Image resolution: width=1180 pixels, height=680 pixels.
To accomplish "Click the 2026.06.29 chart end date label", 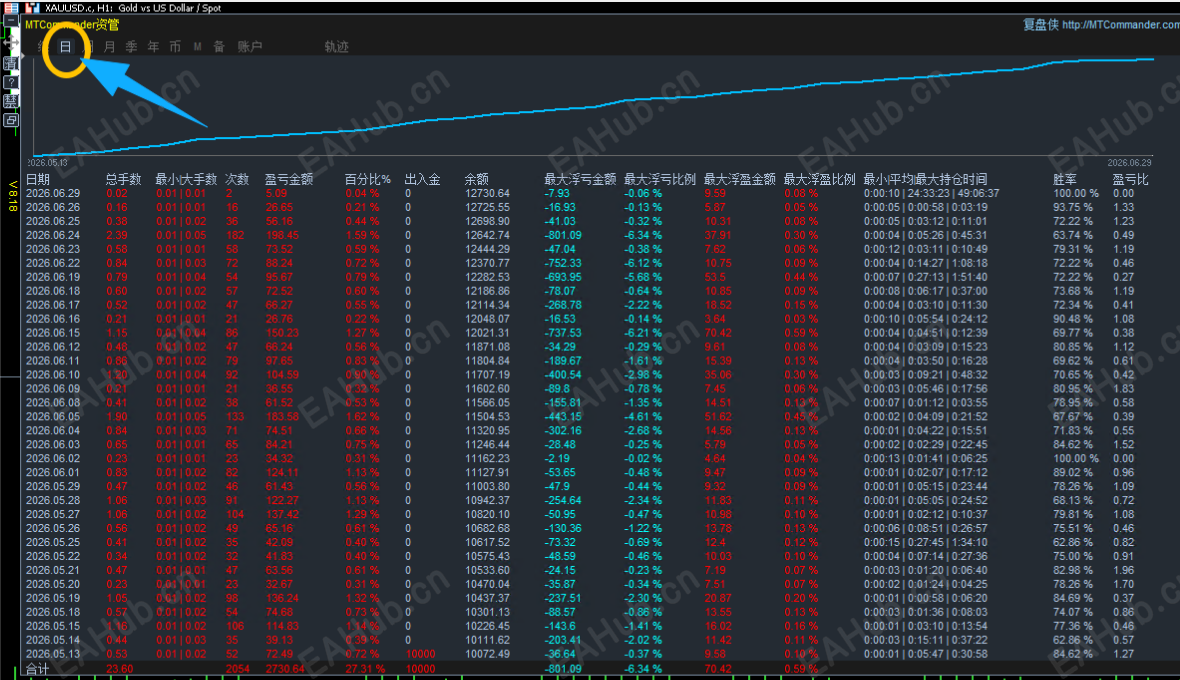I will pos(1129,162).
